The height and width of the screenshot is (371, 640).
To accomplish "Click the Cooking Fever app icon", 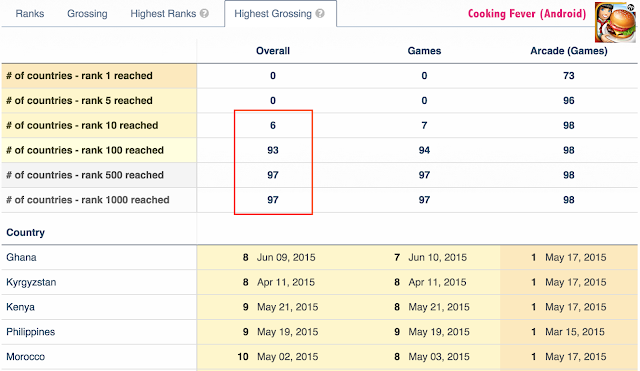I will [x=615, y=22].
